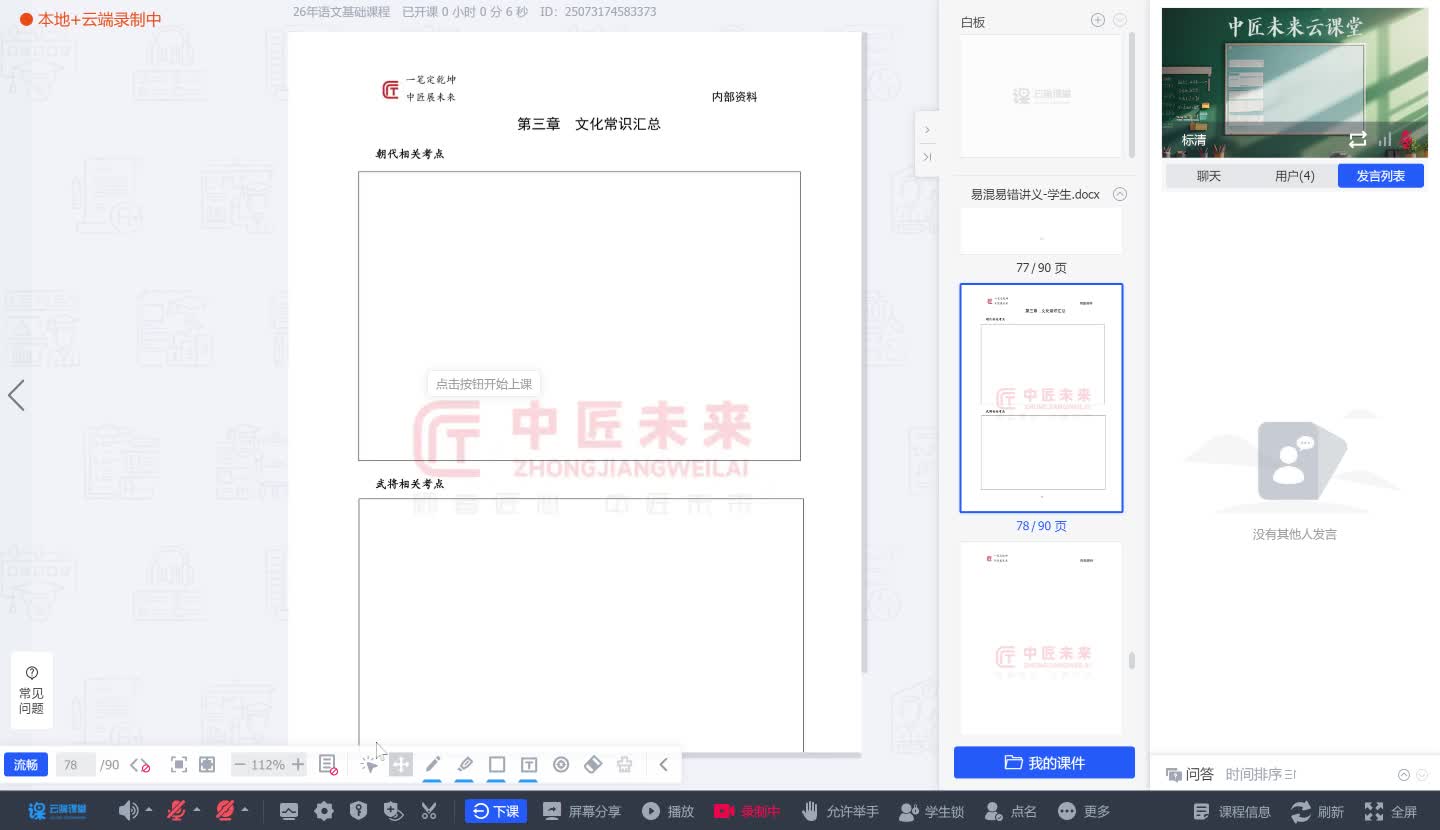Open the settings gear in the taskbar
The width and height of the screenshot is (1440, 830).
click(323, 811)
